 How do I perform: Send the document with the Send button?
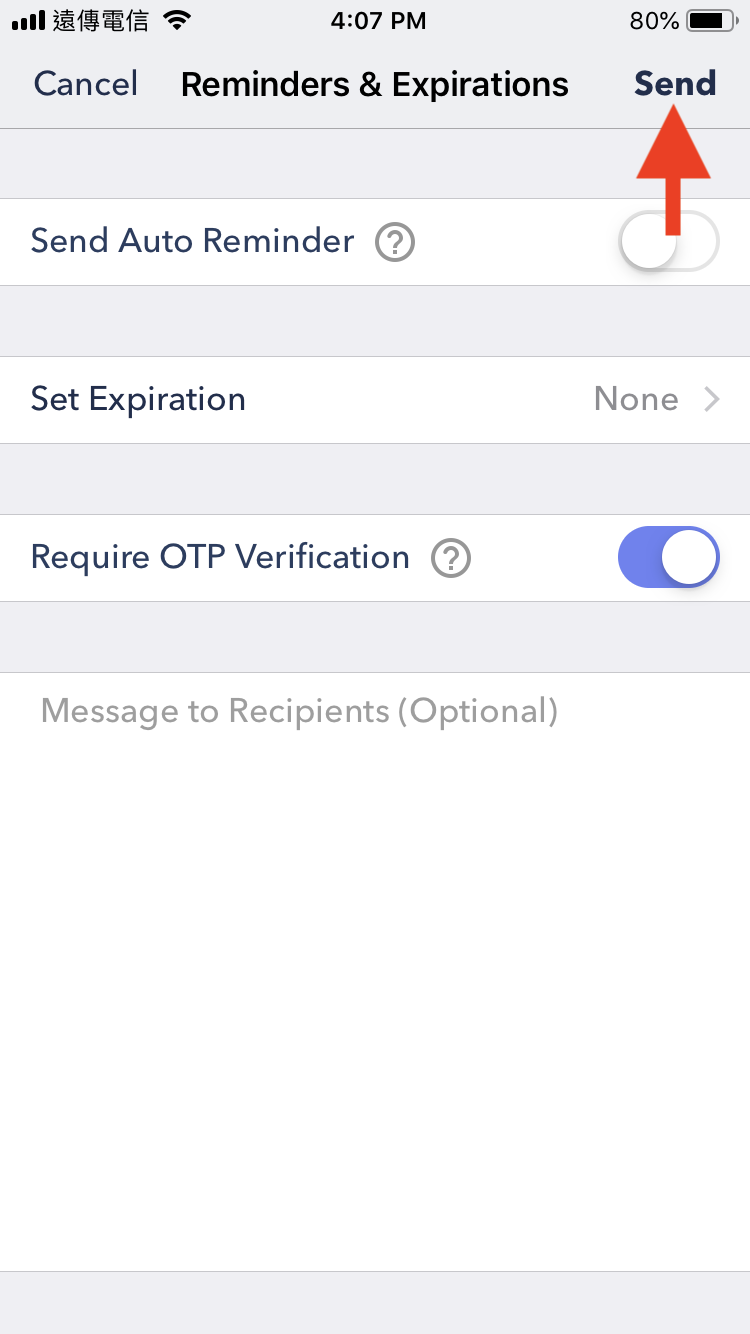(675, 84)
